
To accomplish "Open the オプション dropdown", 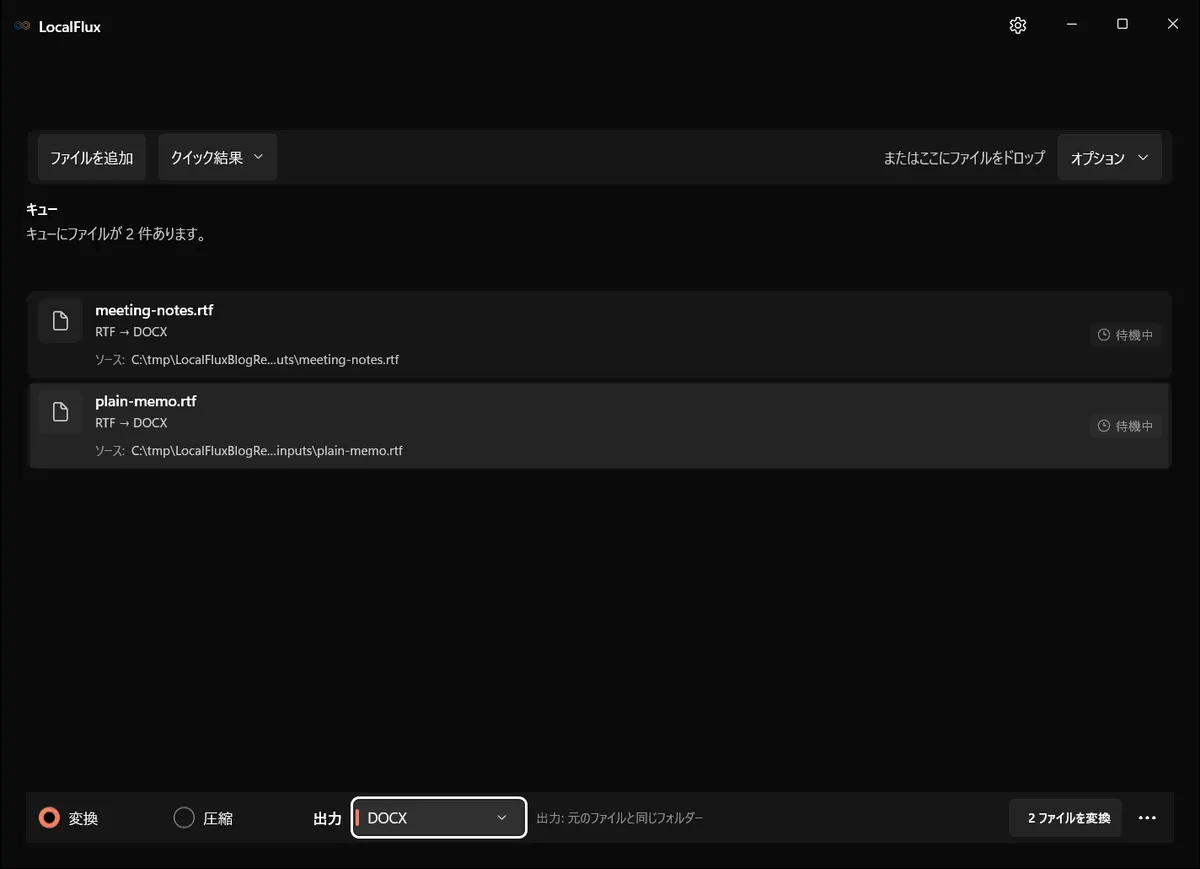I will click(1110, 158).
